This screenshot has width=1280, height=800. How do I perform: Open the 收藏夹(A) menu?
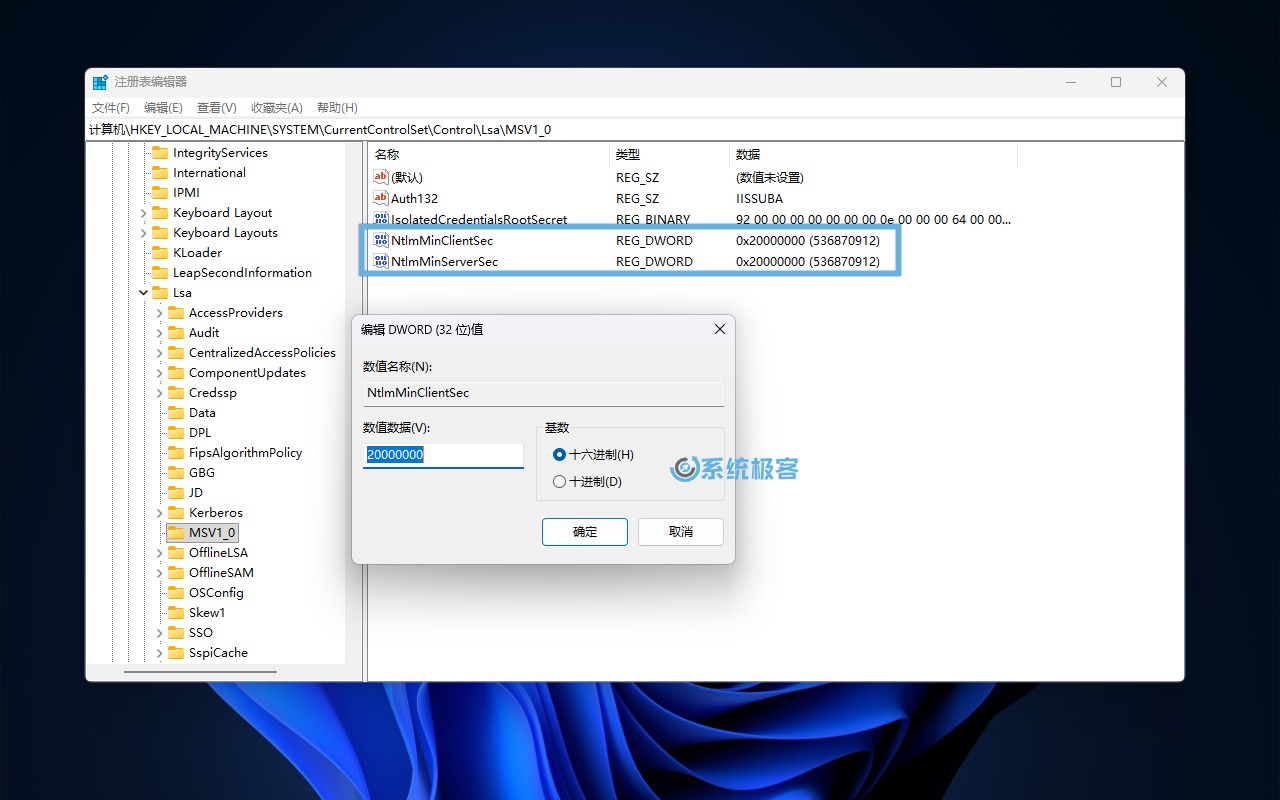pyautogui.click(x=276, y=108)
